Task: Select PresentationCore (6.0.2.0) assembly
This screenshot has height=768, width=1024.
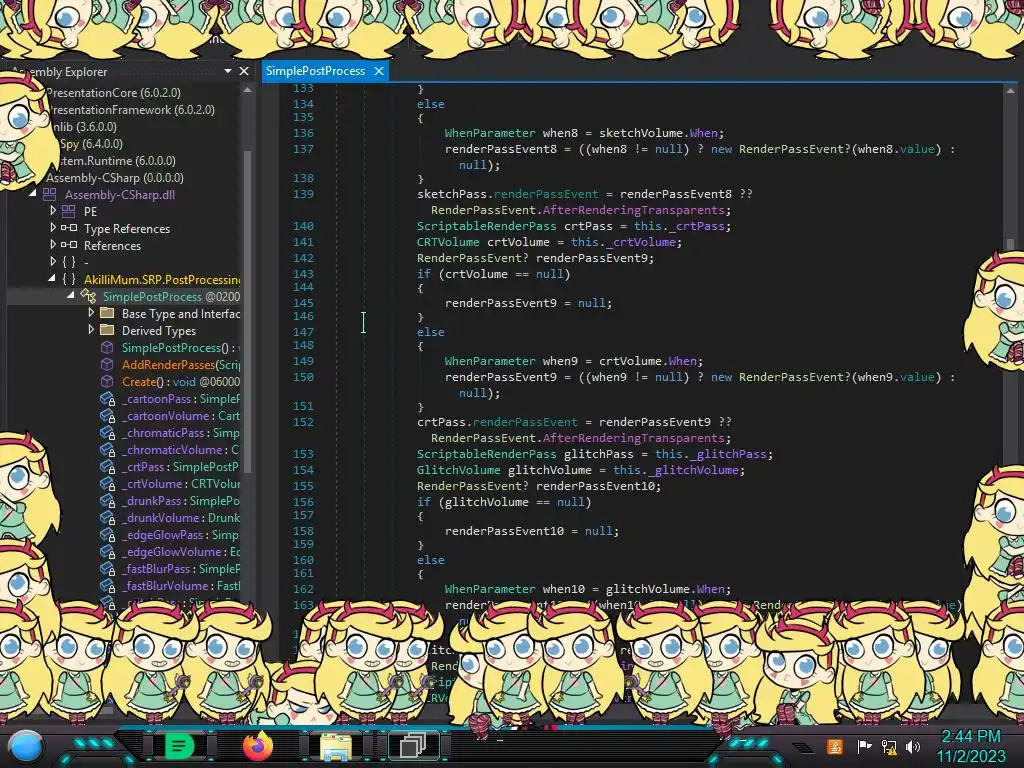Action: (113, 93)
